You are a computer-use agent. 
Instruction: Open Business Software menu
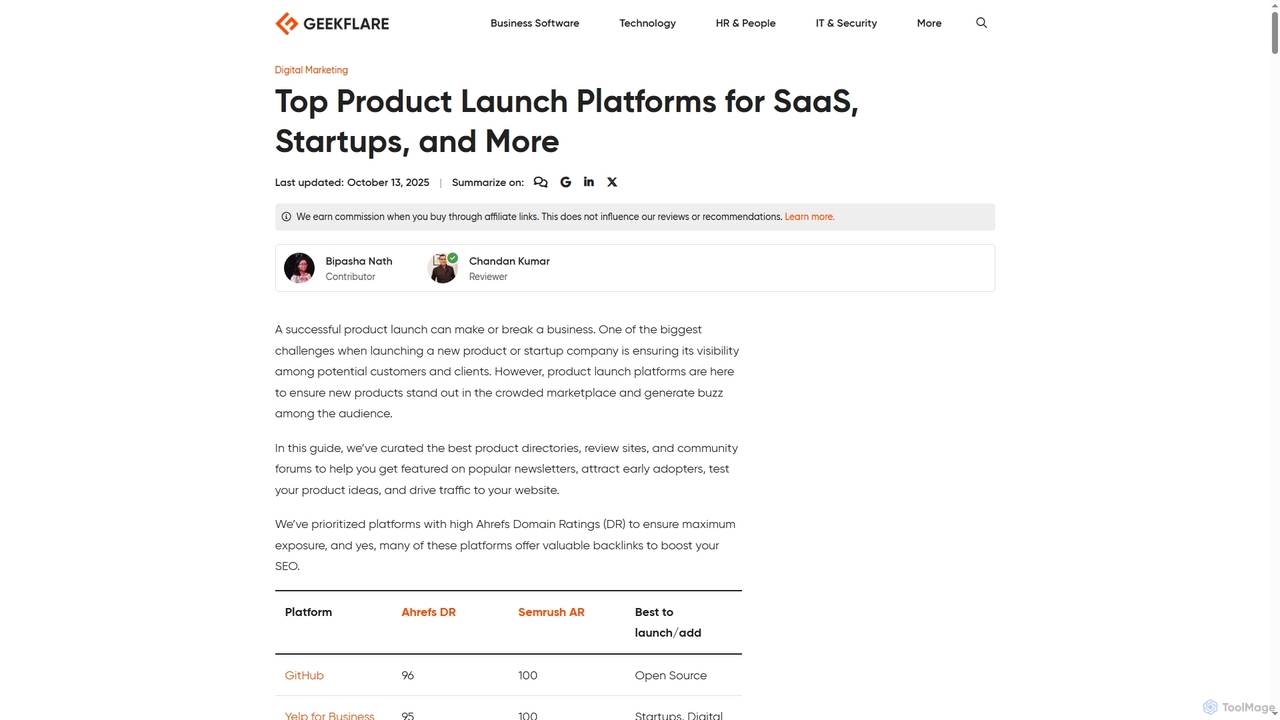535,23
